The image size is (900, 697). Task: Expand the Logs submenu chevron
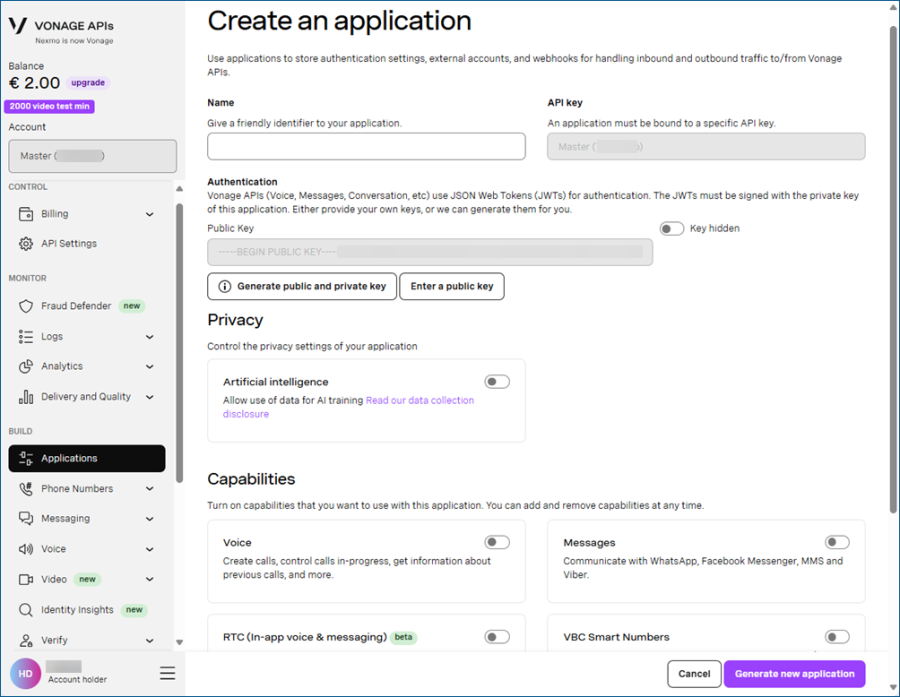pyautogui.click(x=150, y=337)
